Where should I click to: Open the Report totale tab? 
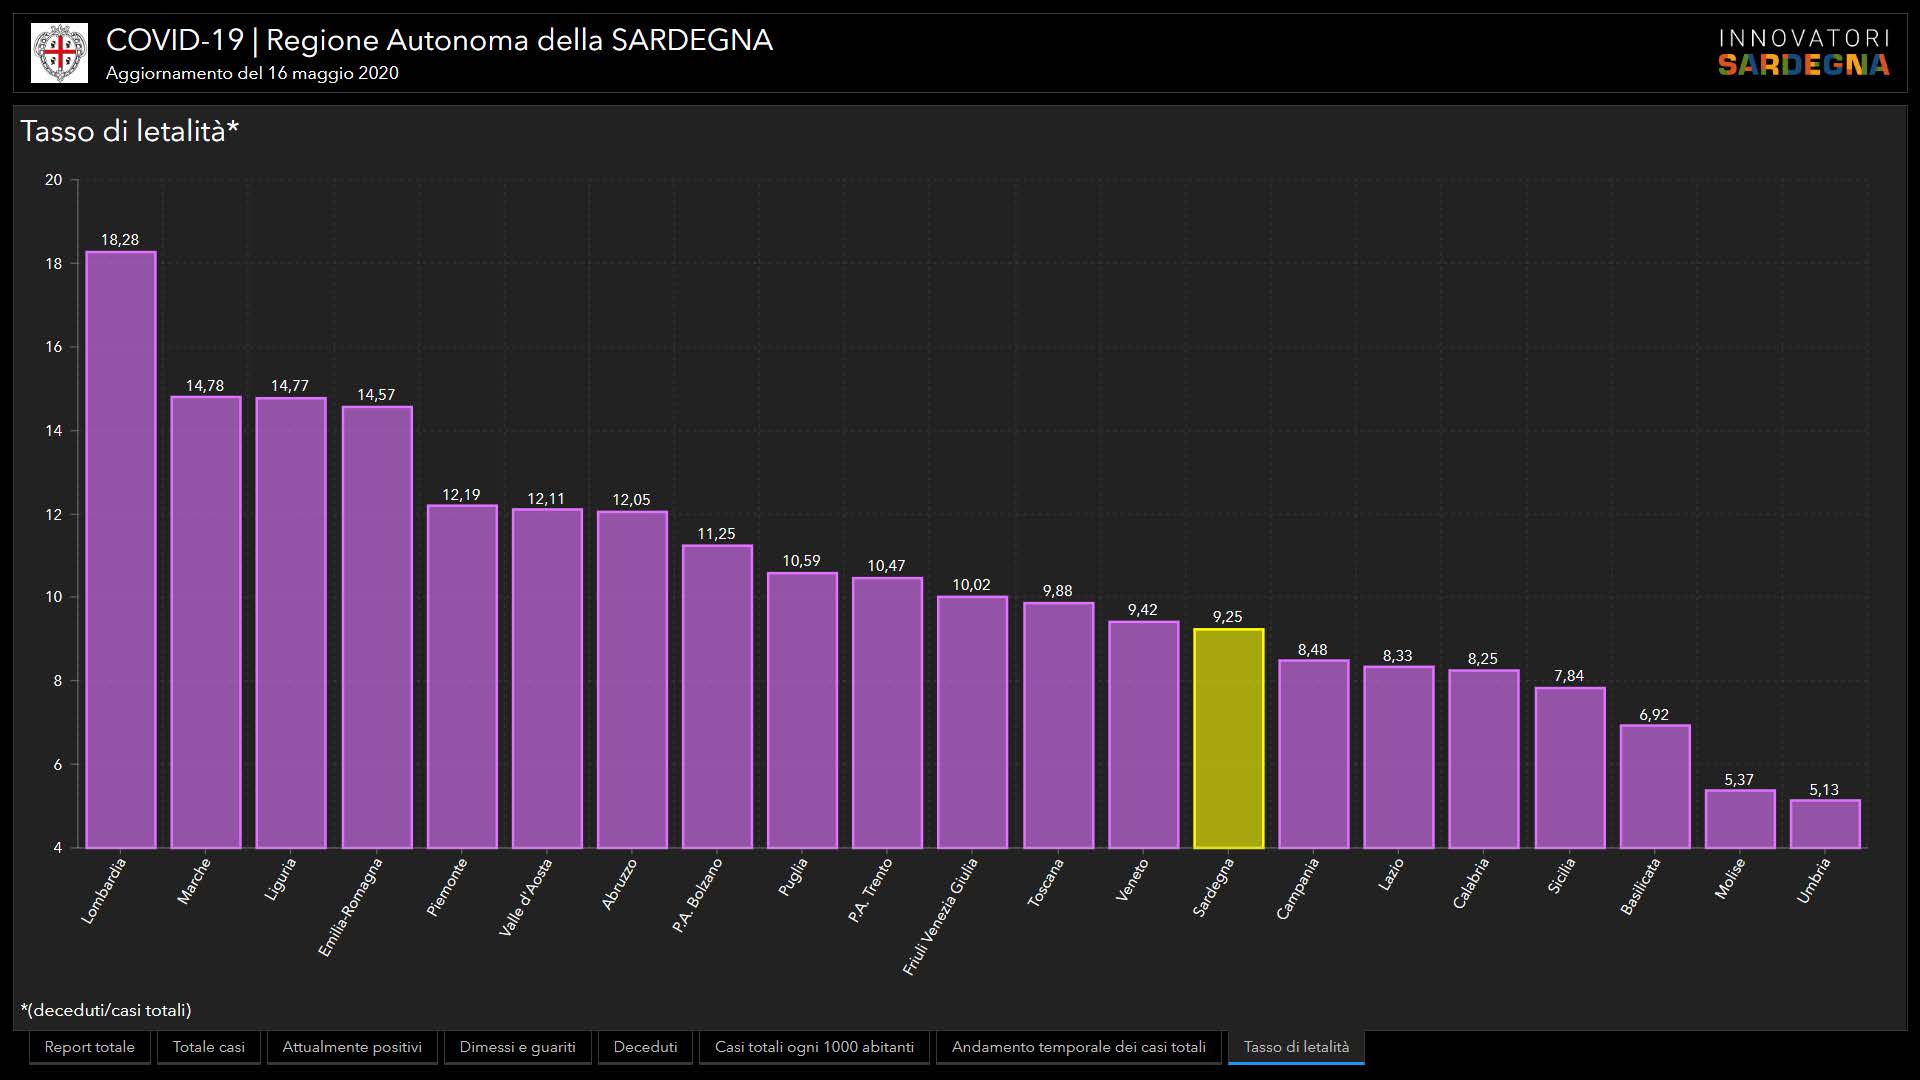click(x=89, y=1047)
